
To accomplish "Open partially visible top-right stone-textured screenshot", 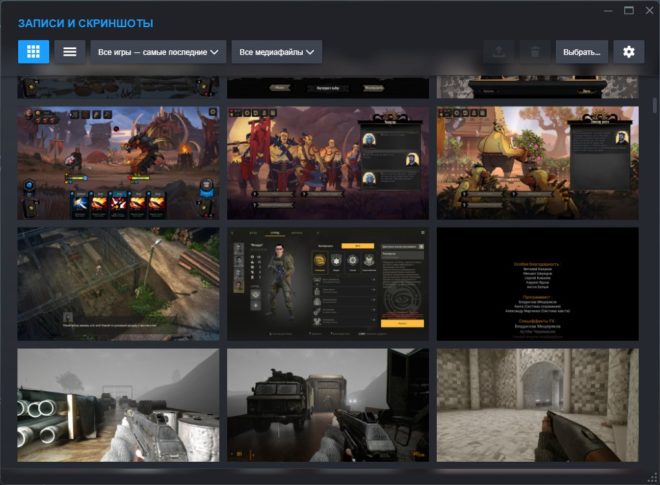I will click(x=538, y=87).
